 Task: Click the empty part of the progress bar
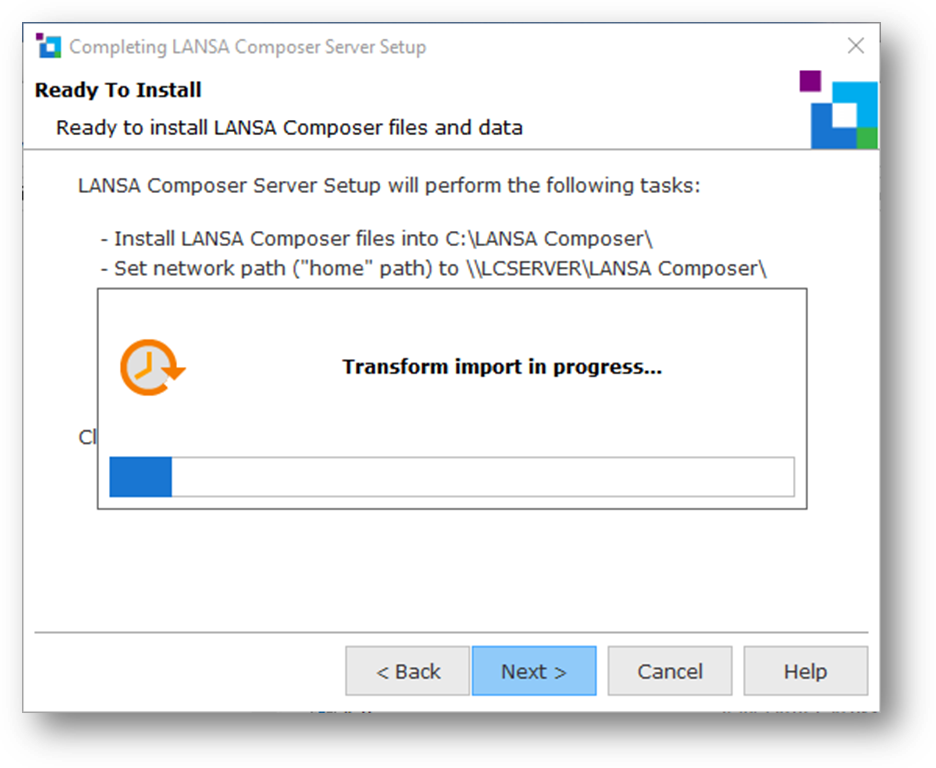tap(482, 477)
